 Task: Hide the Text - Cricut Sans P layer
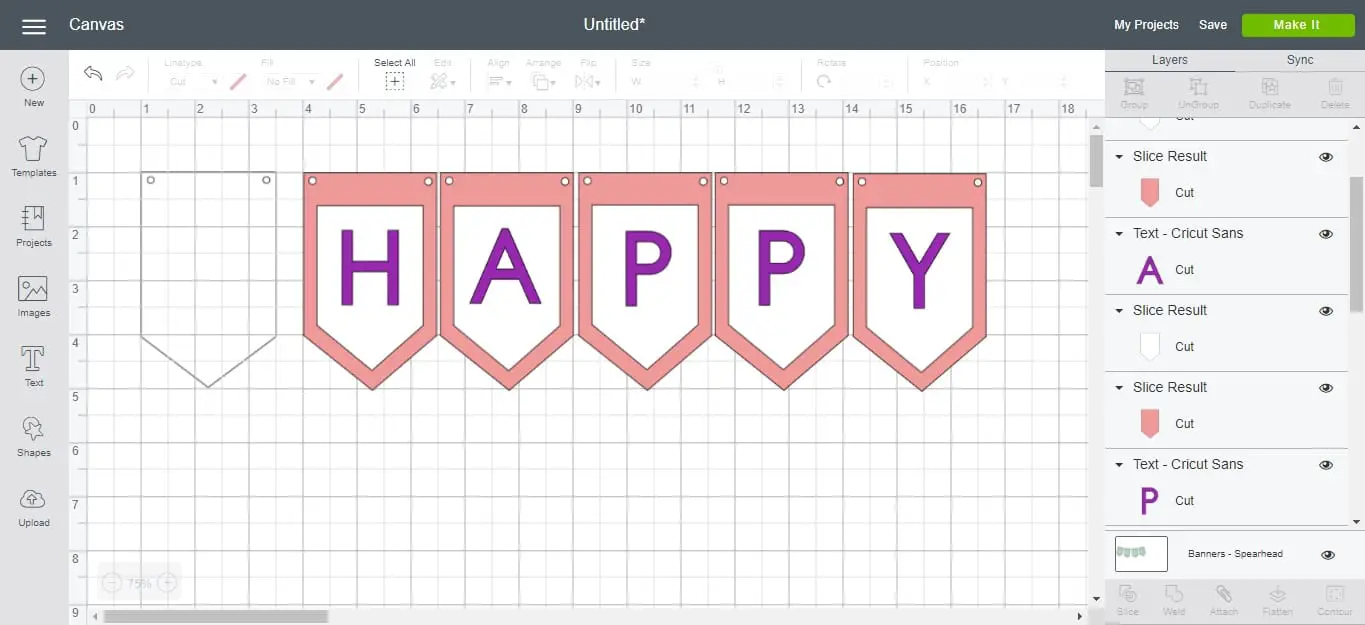coord(1326,465)
